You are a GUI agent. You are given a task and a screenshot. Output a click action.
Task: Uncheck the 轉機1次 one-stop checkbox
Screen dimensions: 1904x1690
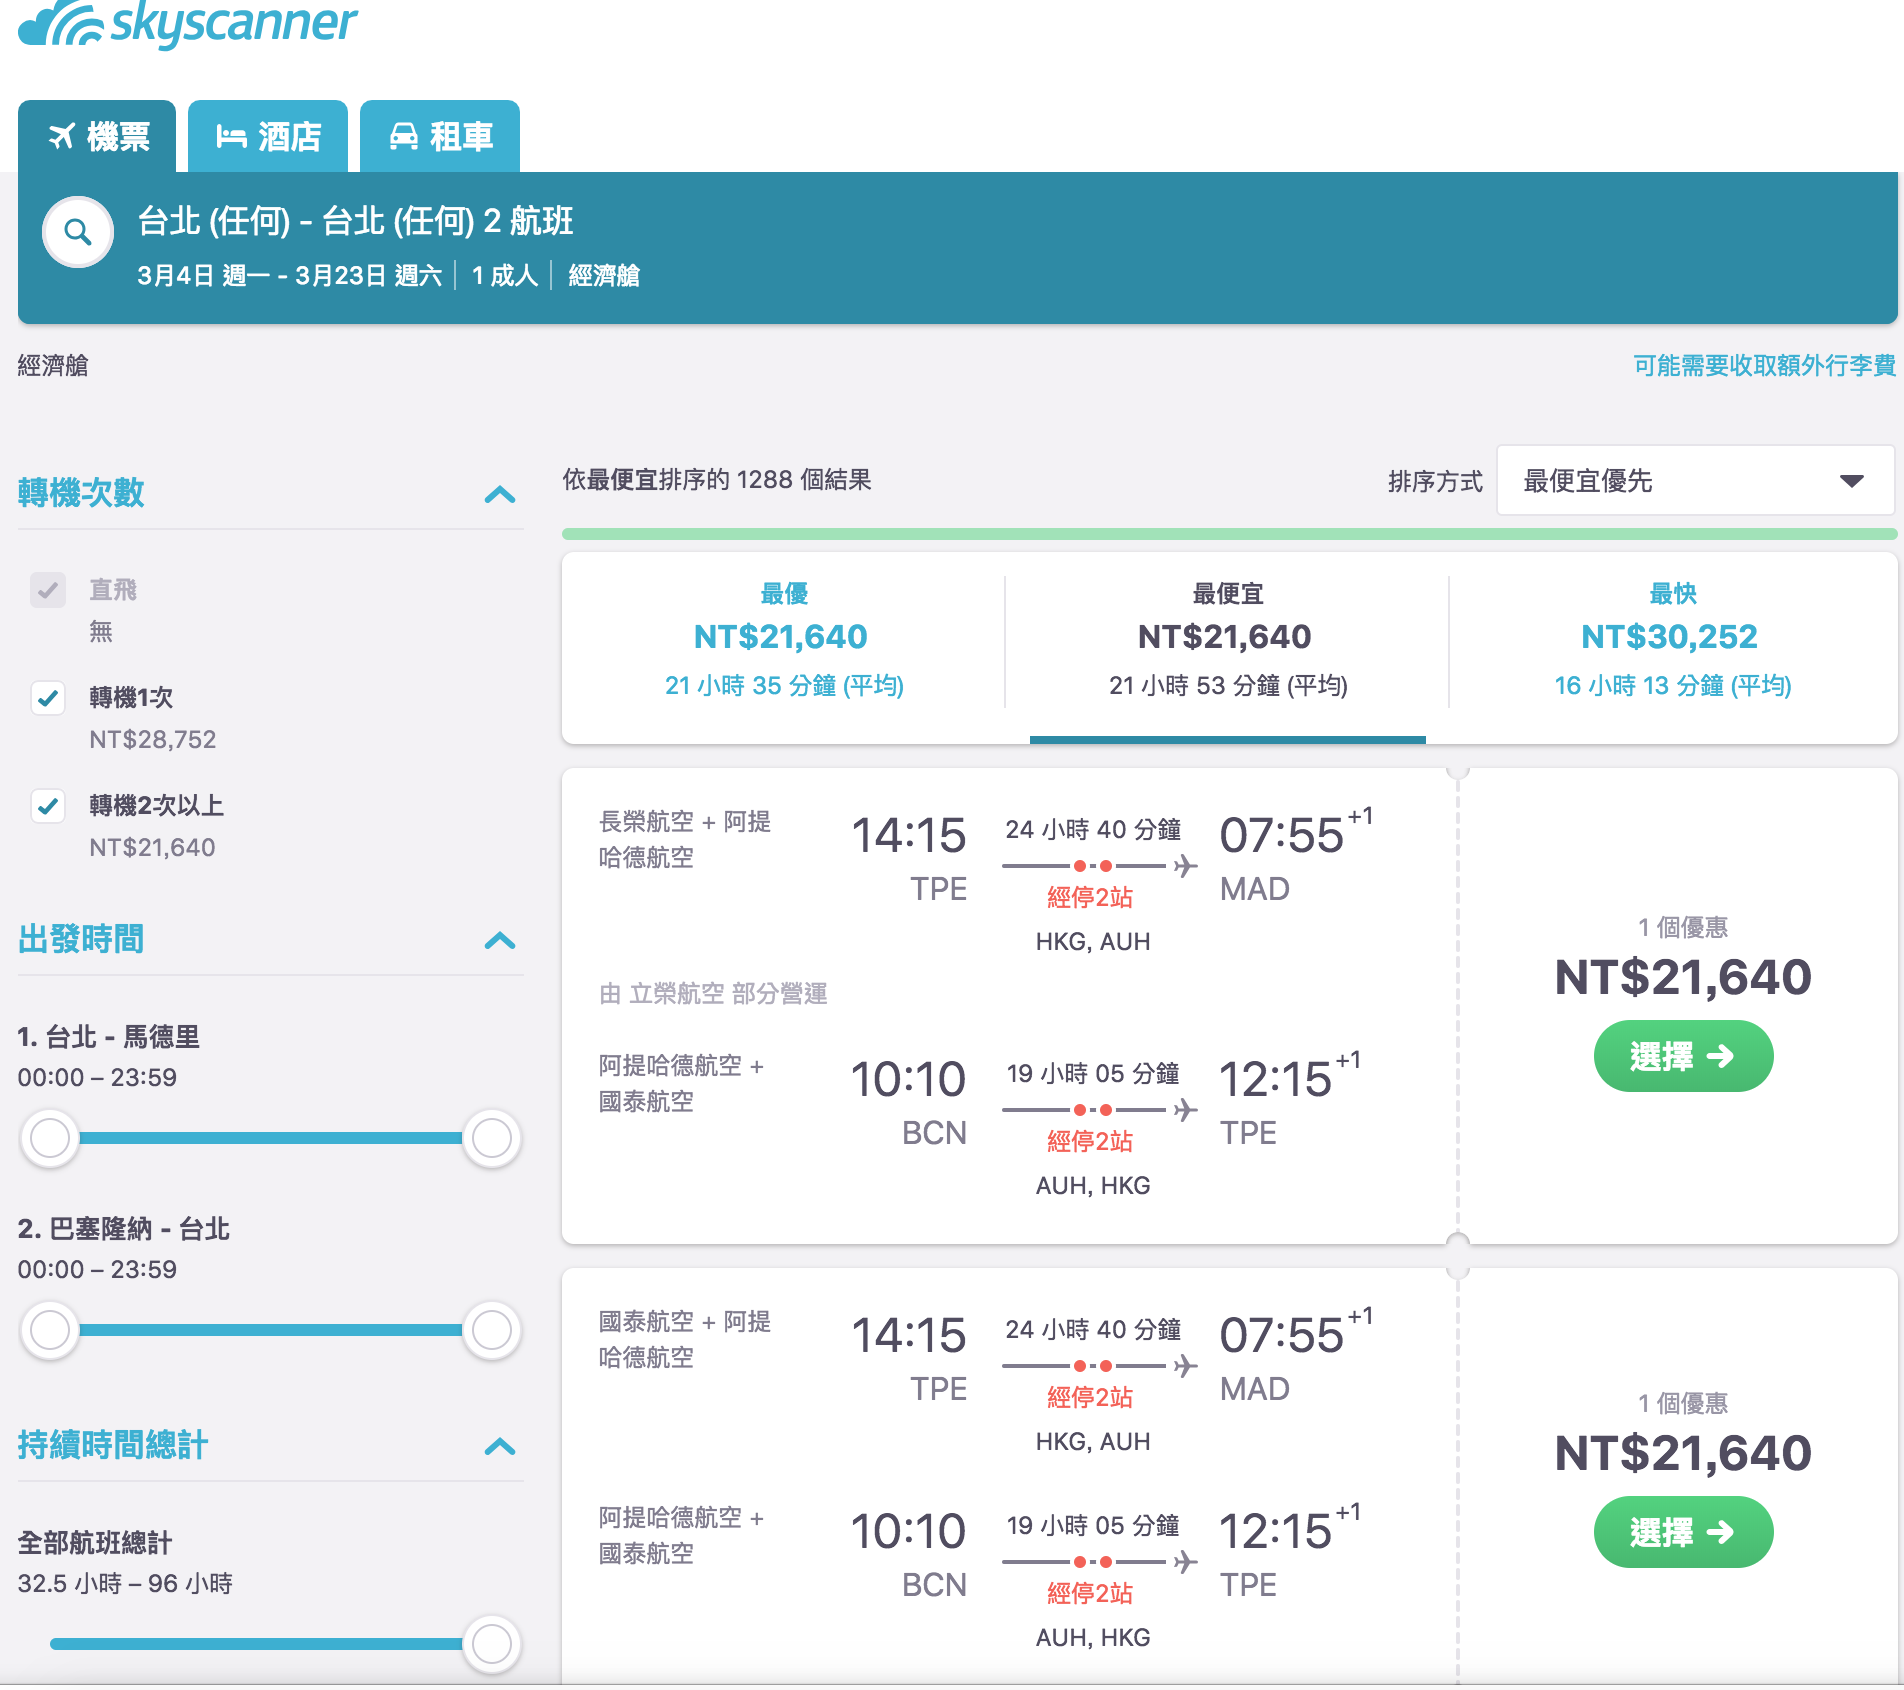click(48, 698)
